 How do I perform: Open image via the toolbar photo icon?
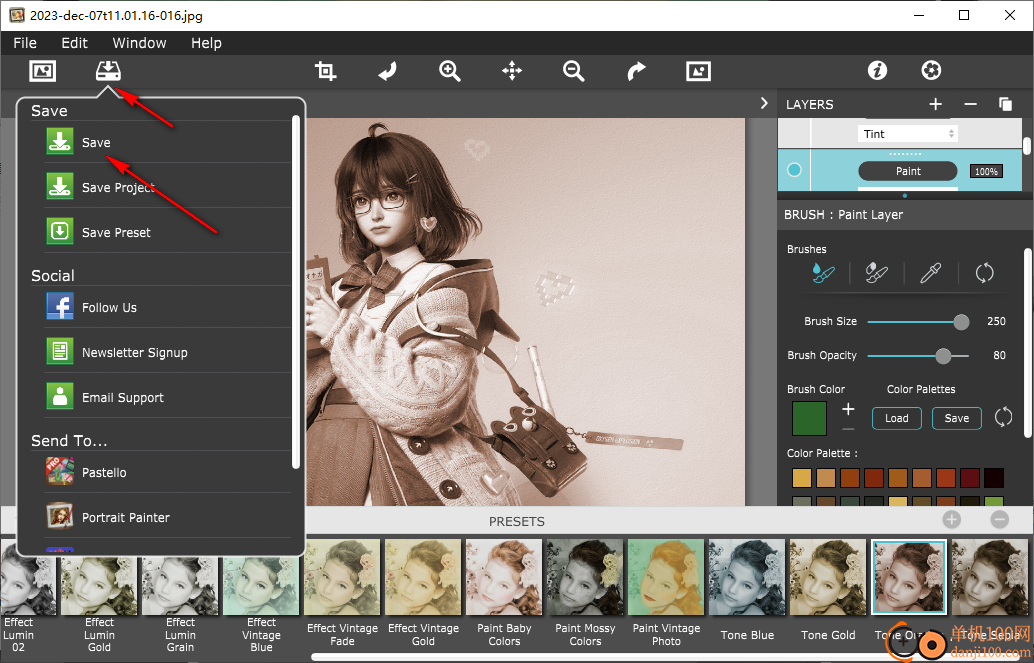[x=43, y=71]
